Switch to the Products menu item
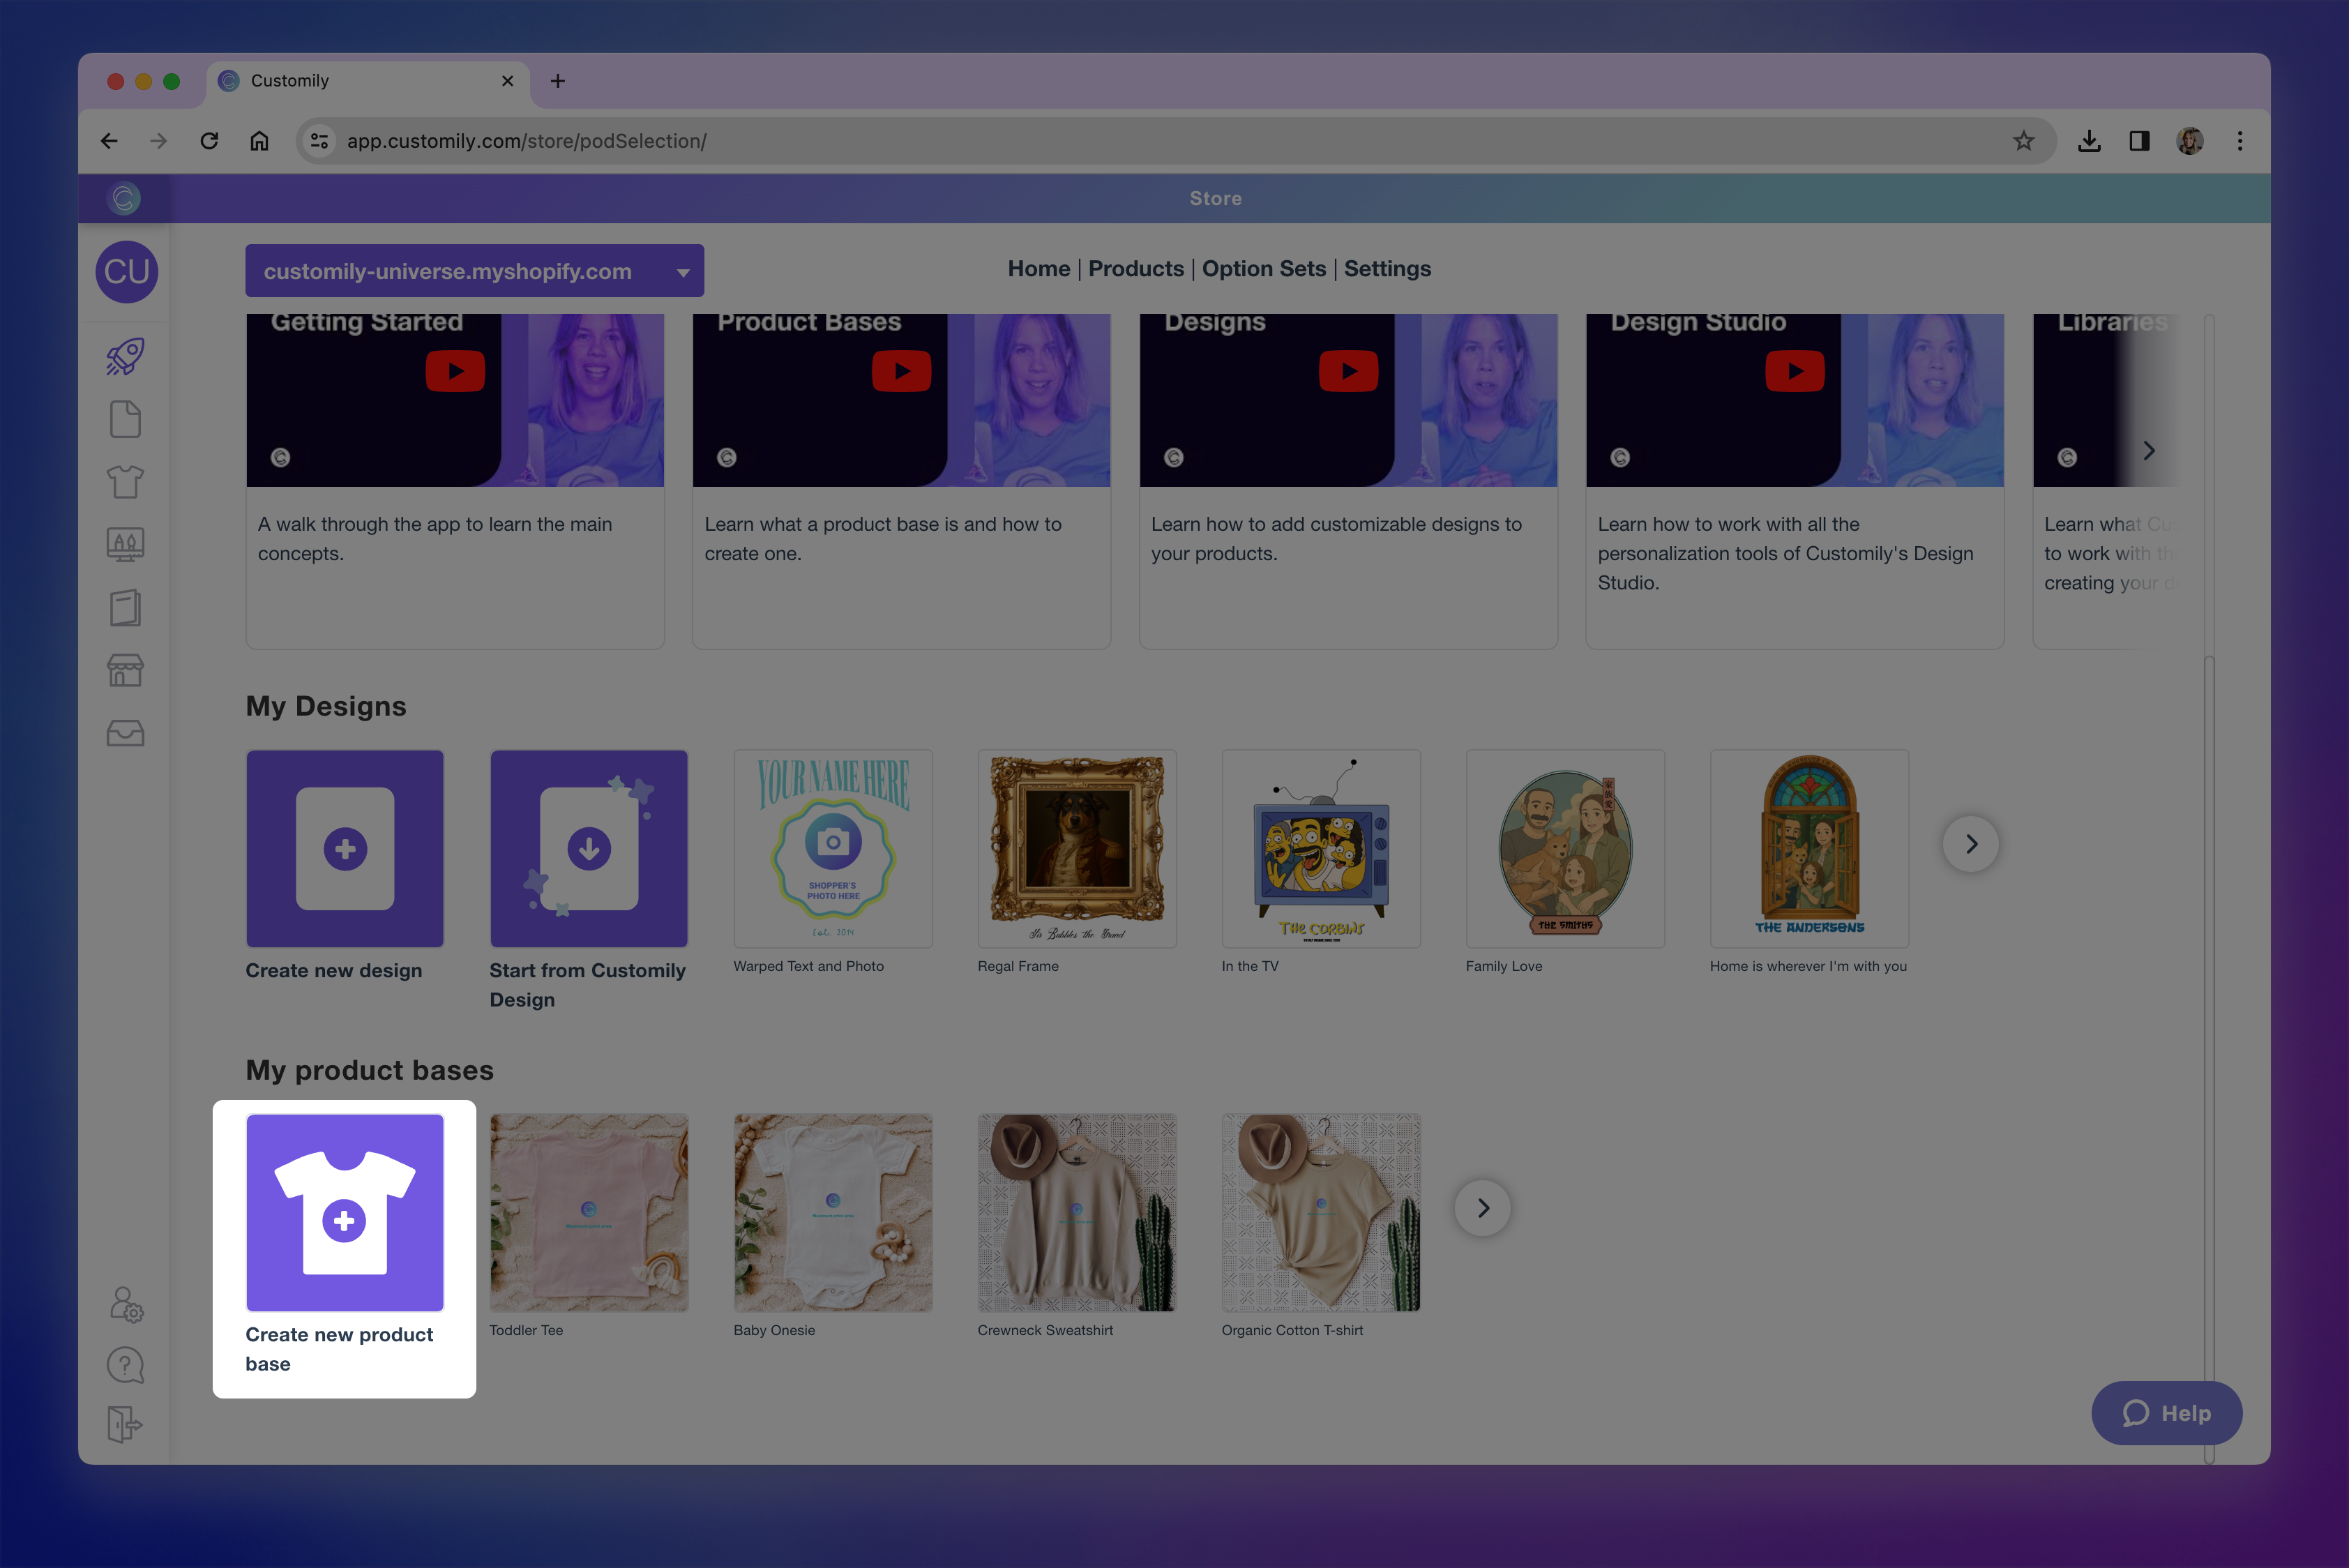2349x1568 pixels. pos(1136,268)
